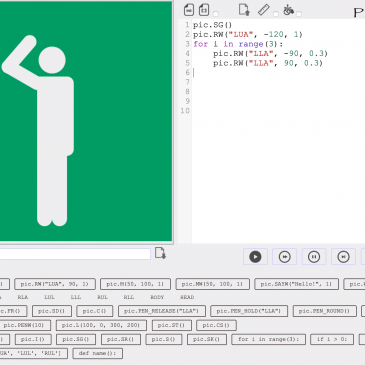365x365 pixels.
Task: Click the pic.SD() button
Action: [x=52, y=311]
